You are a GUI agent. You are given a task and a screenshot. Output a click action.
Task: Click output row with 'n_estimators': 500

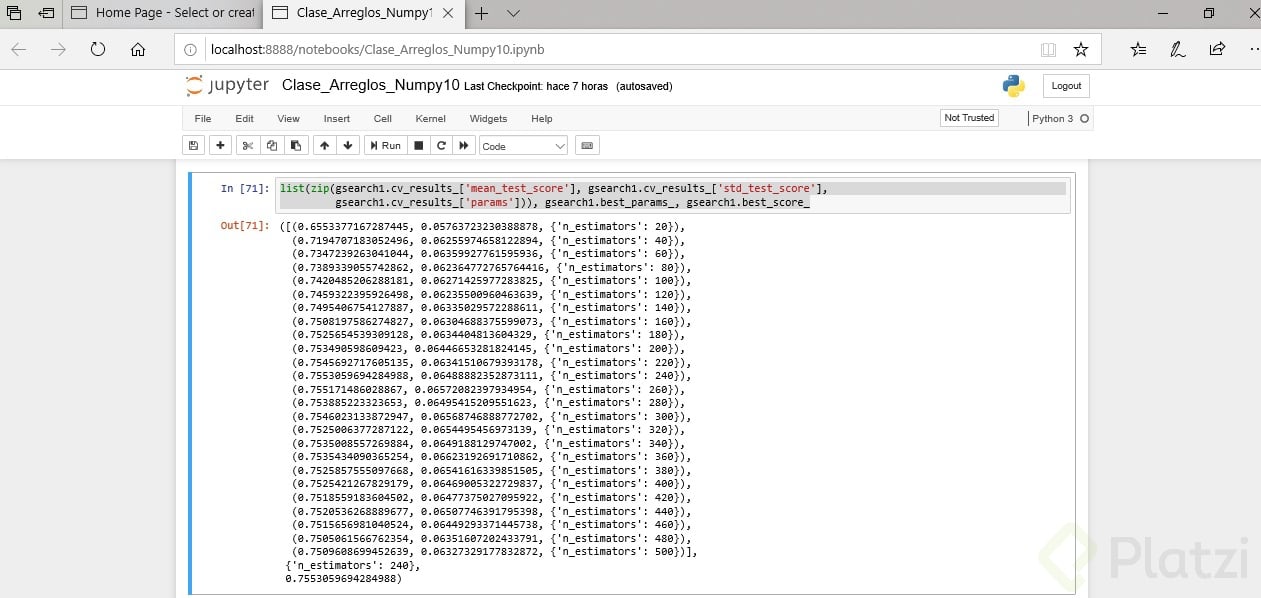click(494, 551)
